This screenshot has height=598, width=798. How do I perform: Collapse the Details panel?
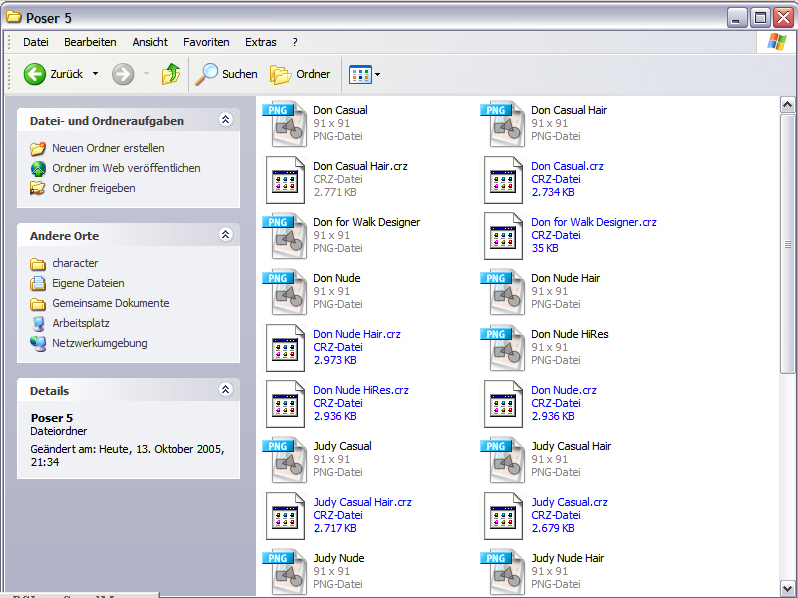click(225, 390)
